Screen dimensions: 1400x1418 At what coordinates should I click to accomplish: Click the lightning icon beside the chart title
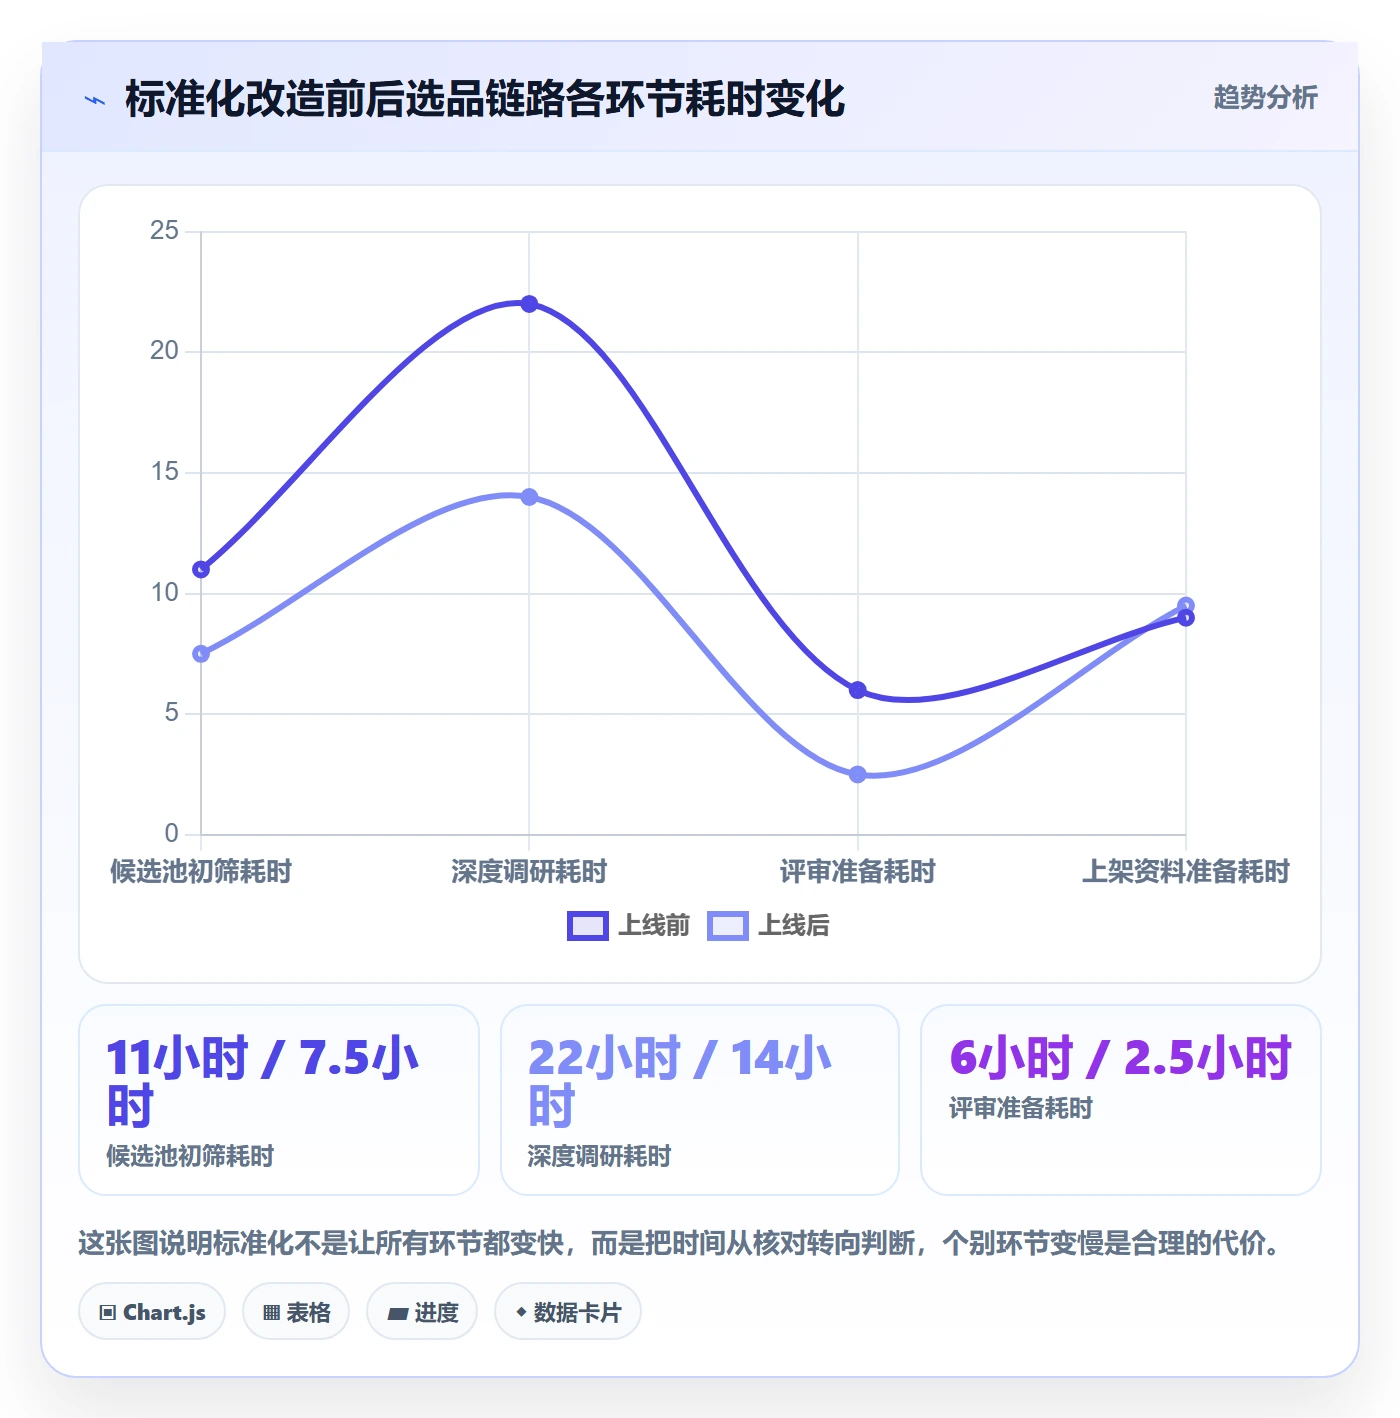tap(95, 100)
